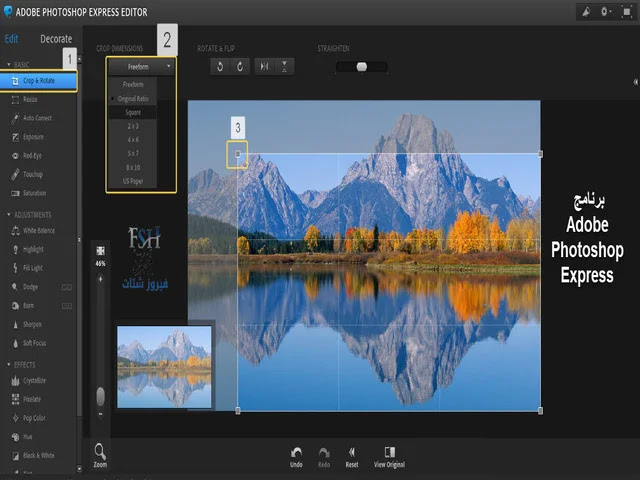Collapse the BASIC section
Viewport: 640px width, 480px height.
9,64
